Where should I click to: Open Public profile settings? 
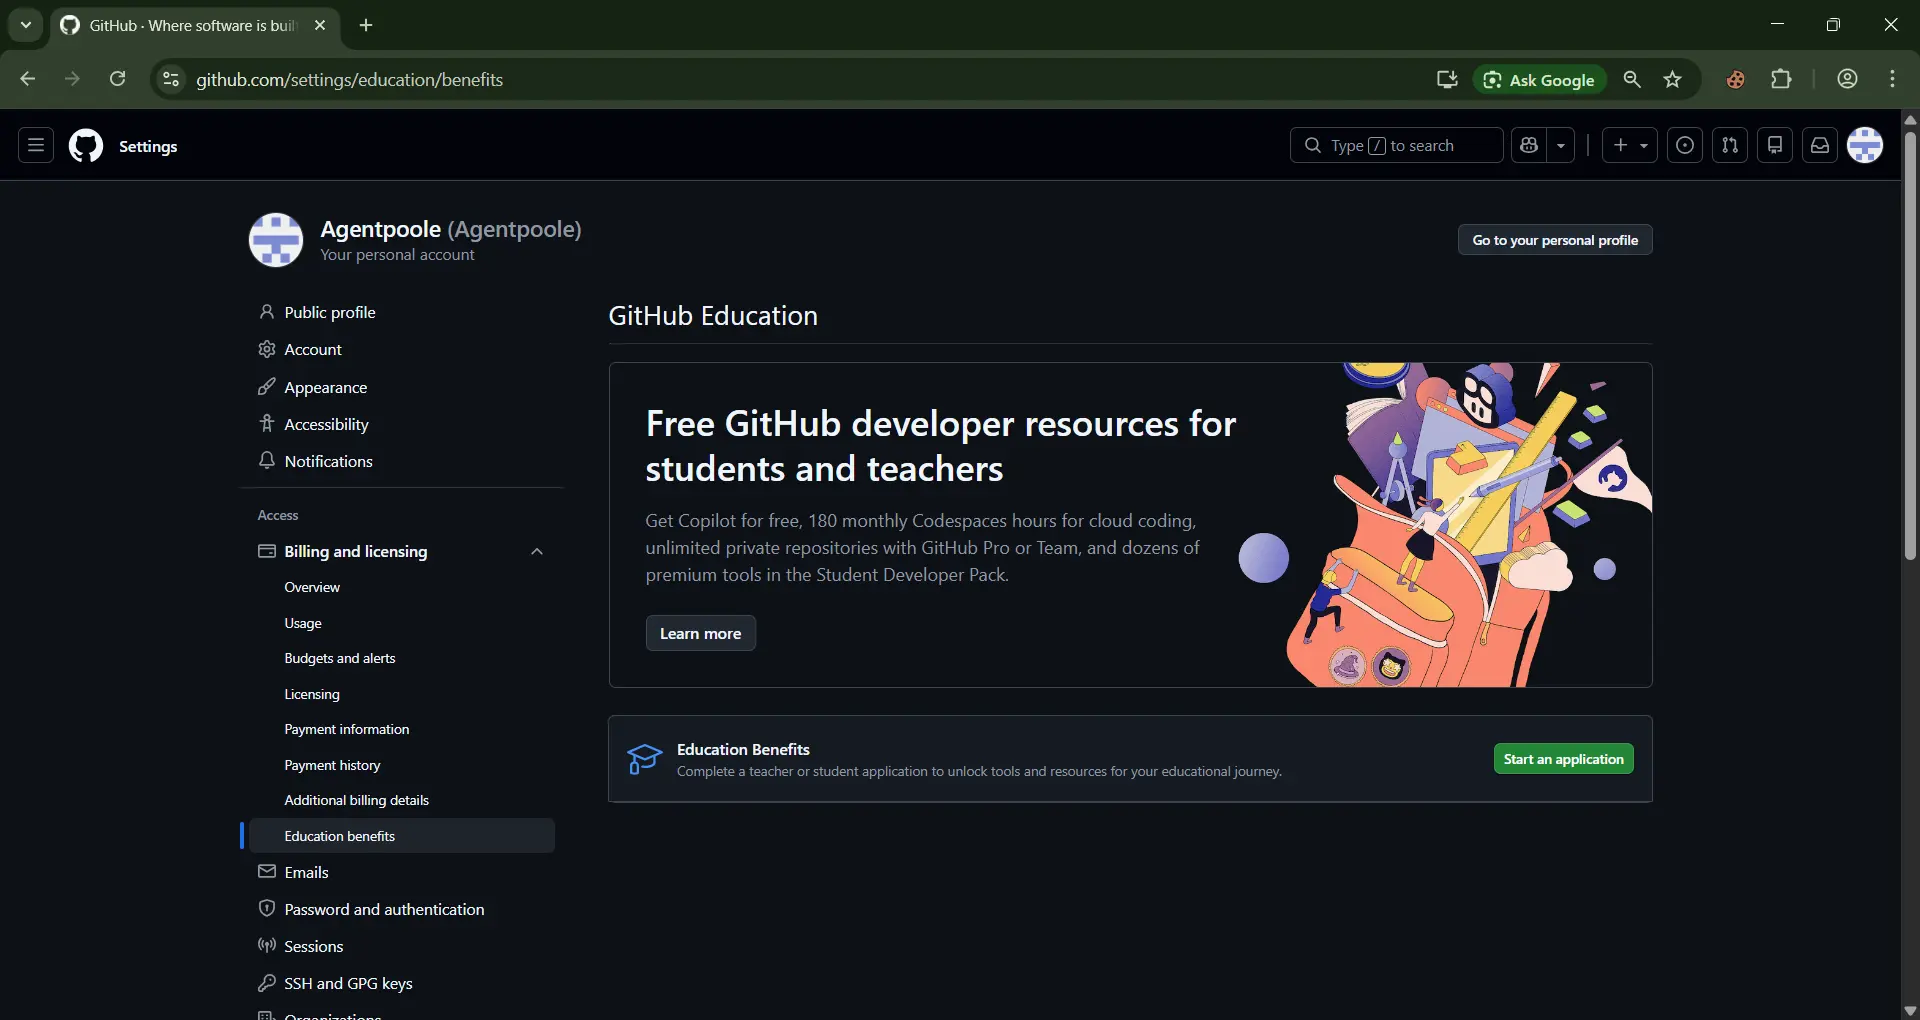pyautogui.click(x=401, y=312)
